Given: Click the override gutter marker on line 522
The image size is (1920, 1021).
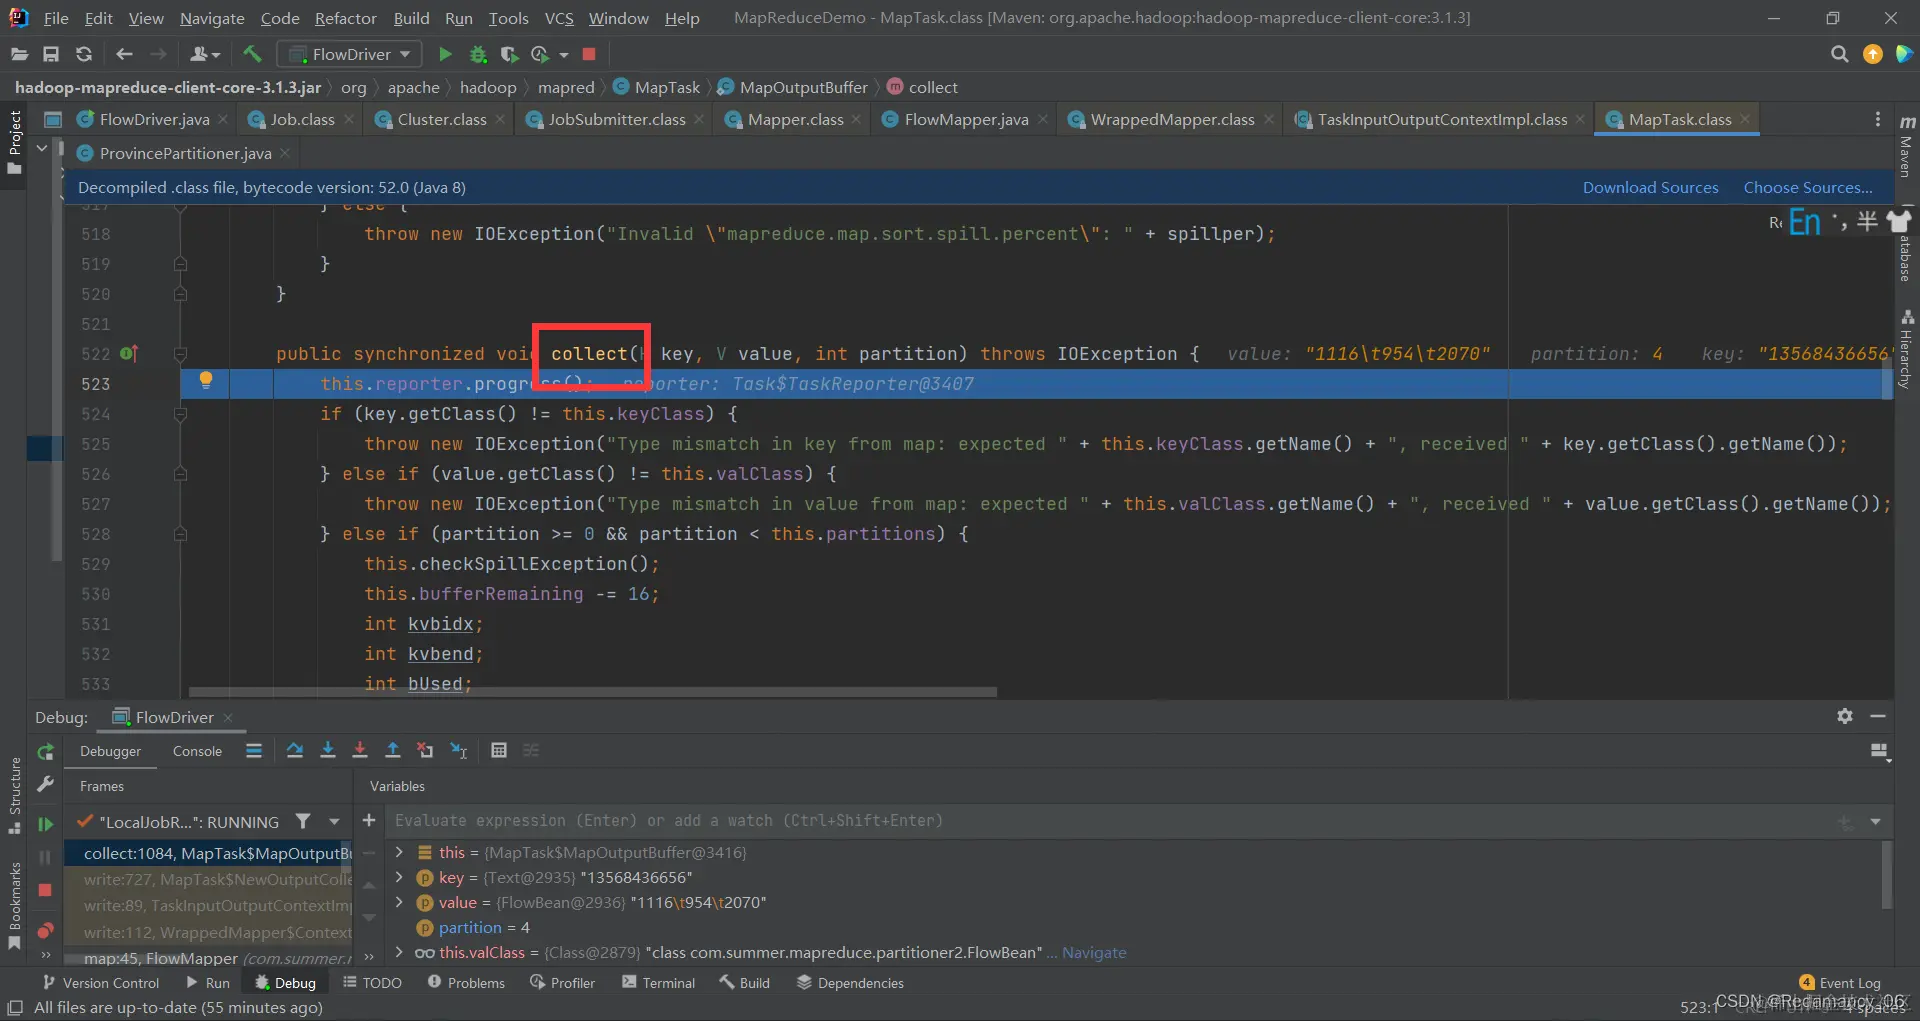Looking at the screenshot, I should (x=129, y=353).
